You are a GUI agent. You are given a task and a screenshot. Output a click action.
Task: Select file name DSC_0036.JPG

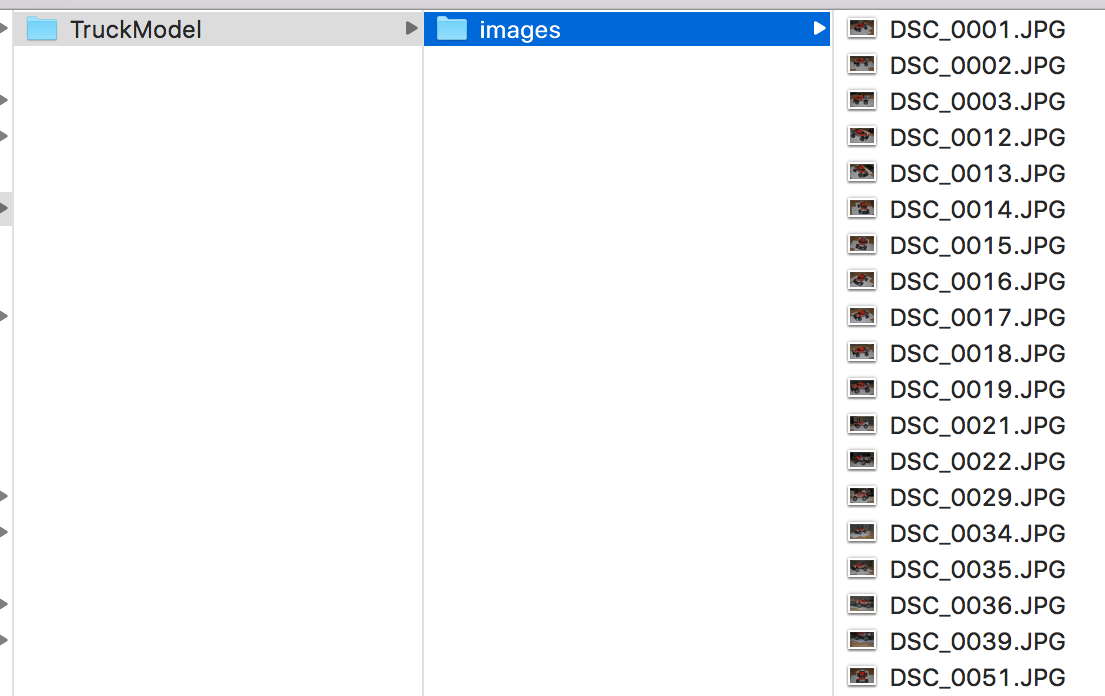point(977,605)
